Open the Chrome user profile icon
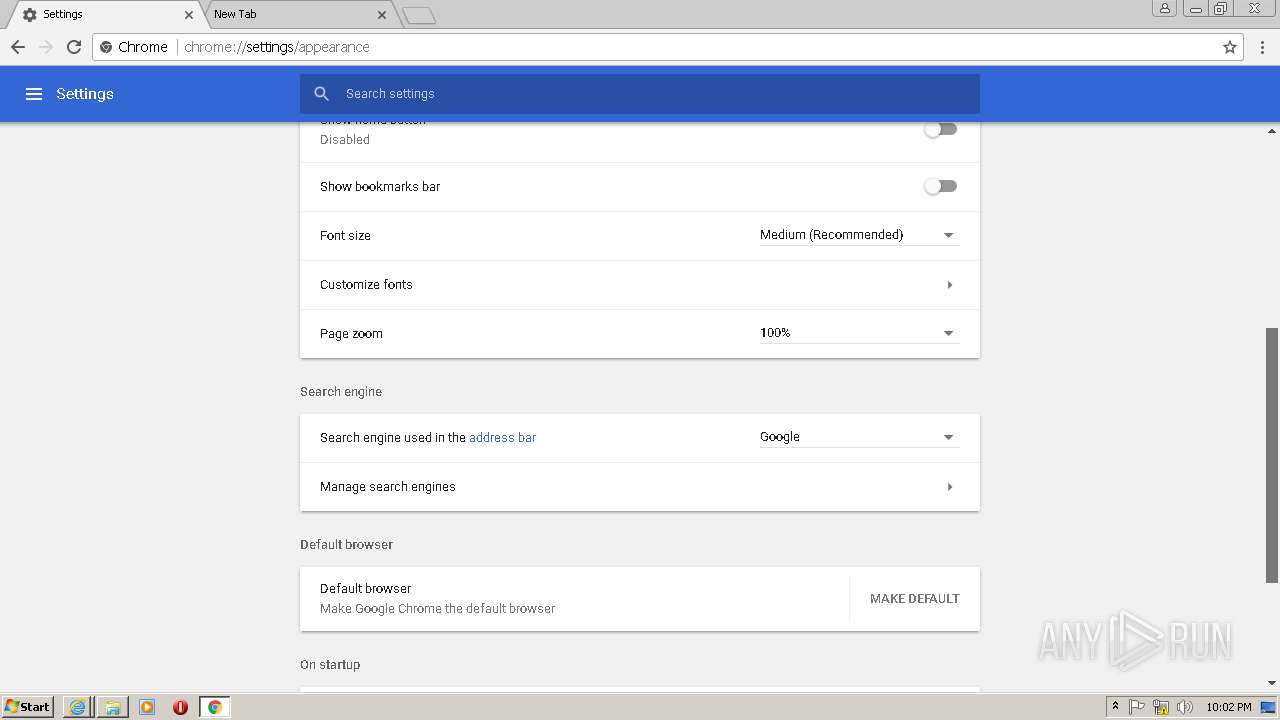 tap(1164, 9)
